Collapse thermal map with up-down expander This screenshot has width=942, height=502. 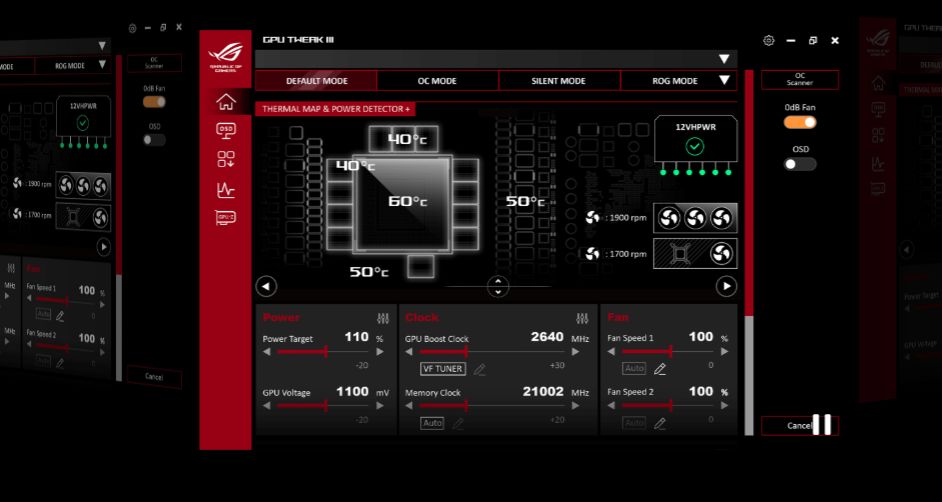pyautogui.click(x=498, y=286)
